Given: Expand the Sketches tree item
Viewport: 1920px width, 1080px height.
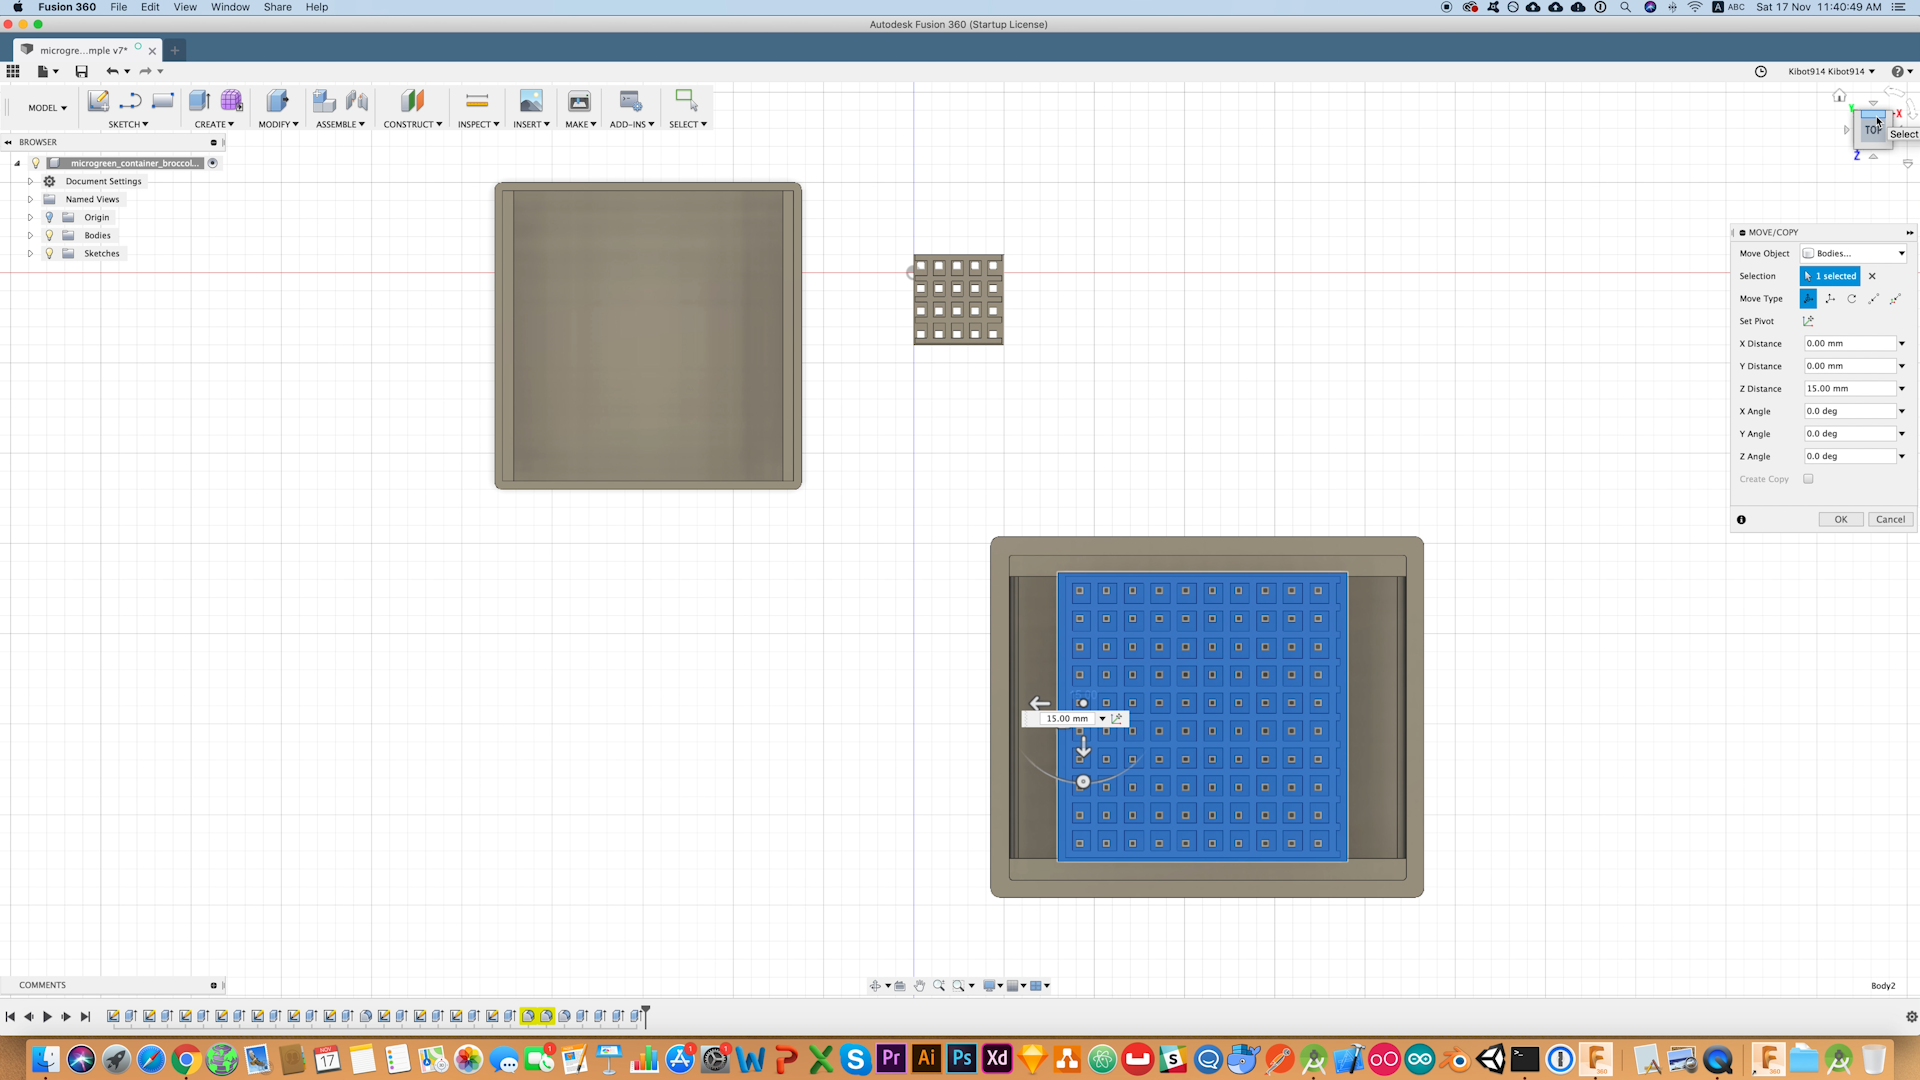Looking at the screenshot, I should point(30,252).
